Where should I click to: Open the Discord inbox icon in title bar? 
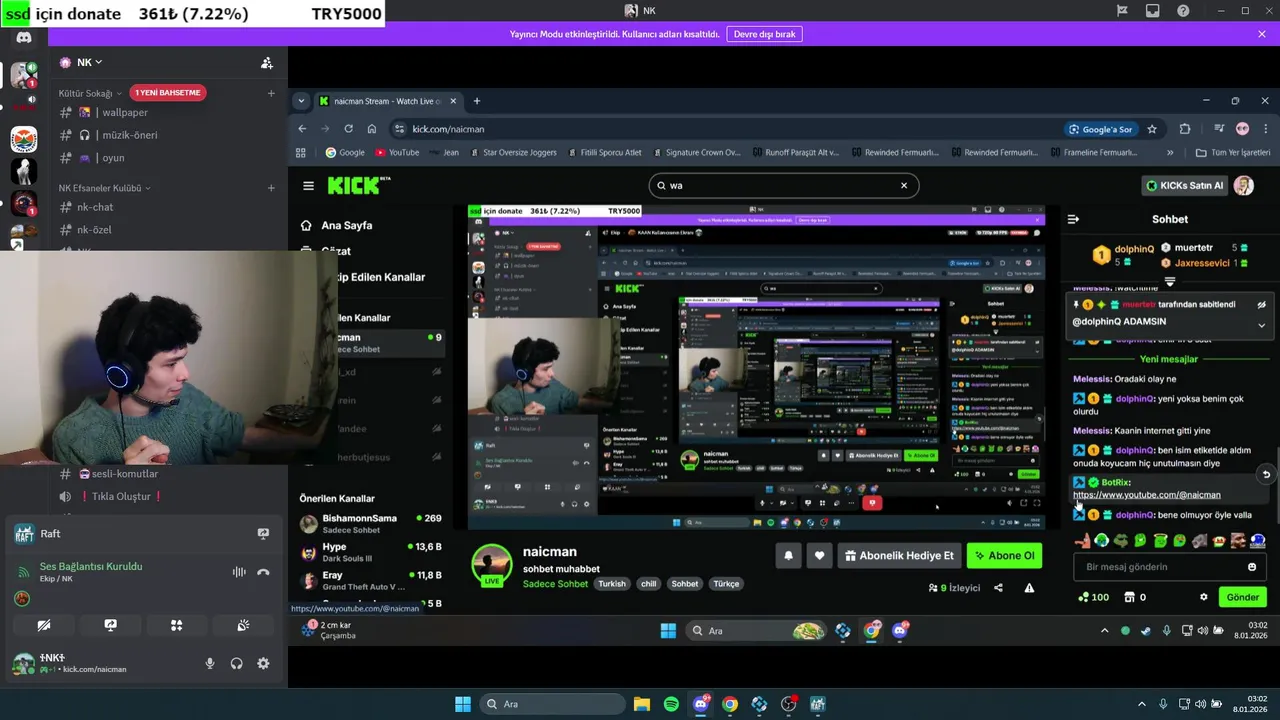coord(1153,11)
